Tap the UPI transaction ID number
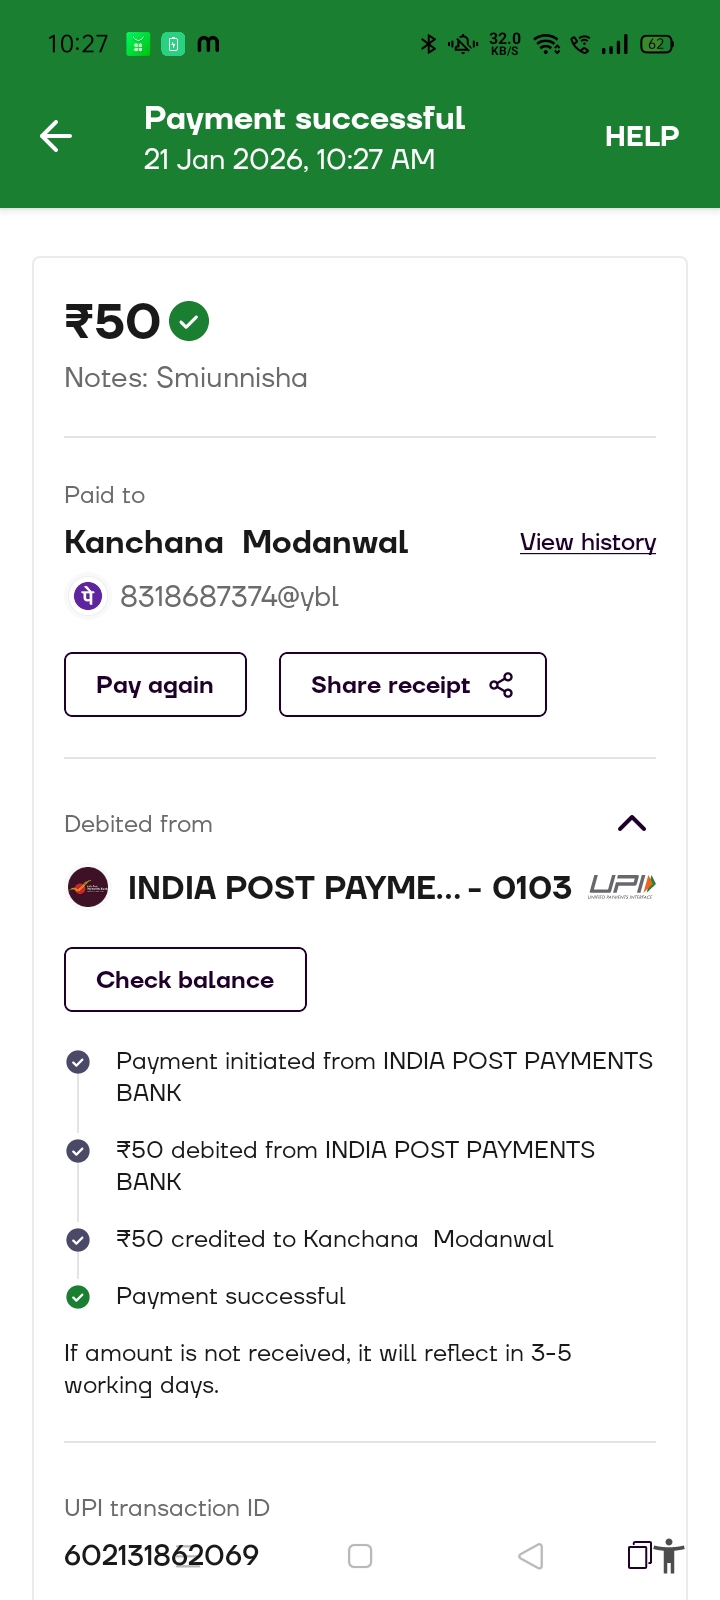Screen dimensions: 720x1600 click(x=161, y=1555)
